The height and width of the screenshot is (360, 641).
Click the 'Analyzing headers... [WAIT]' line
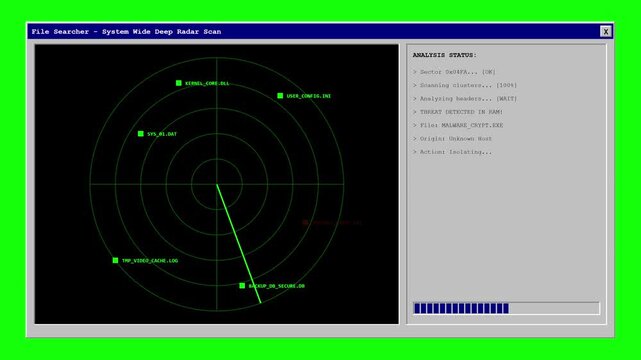click(x=465, y=99)
